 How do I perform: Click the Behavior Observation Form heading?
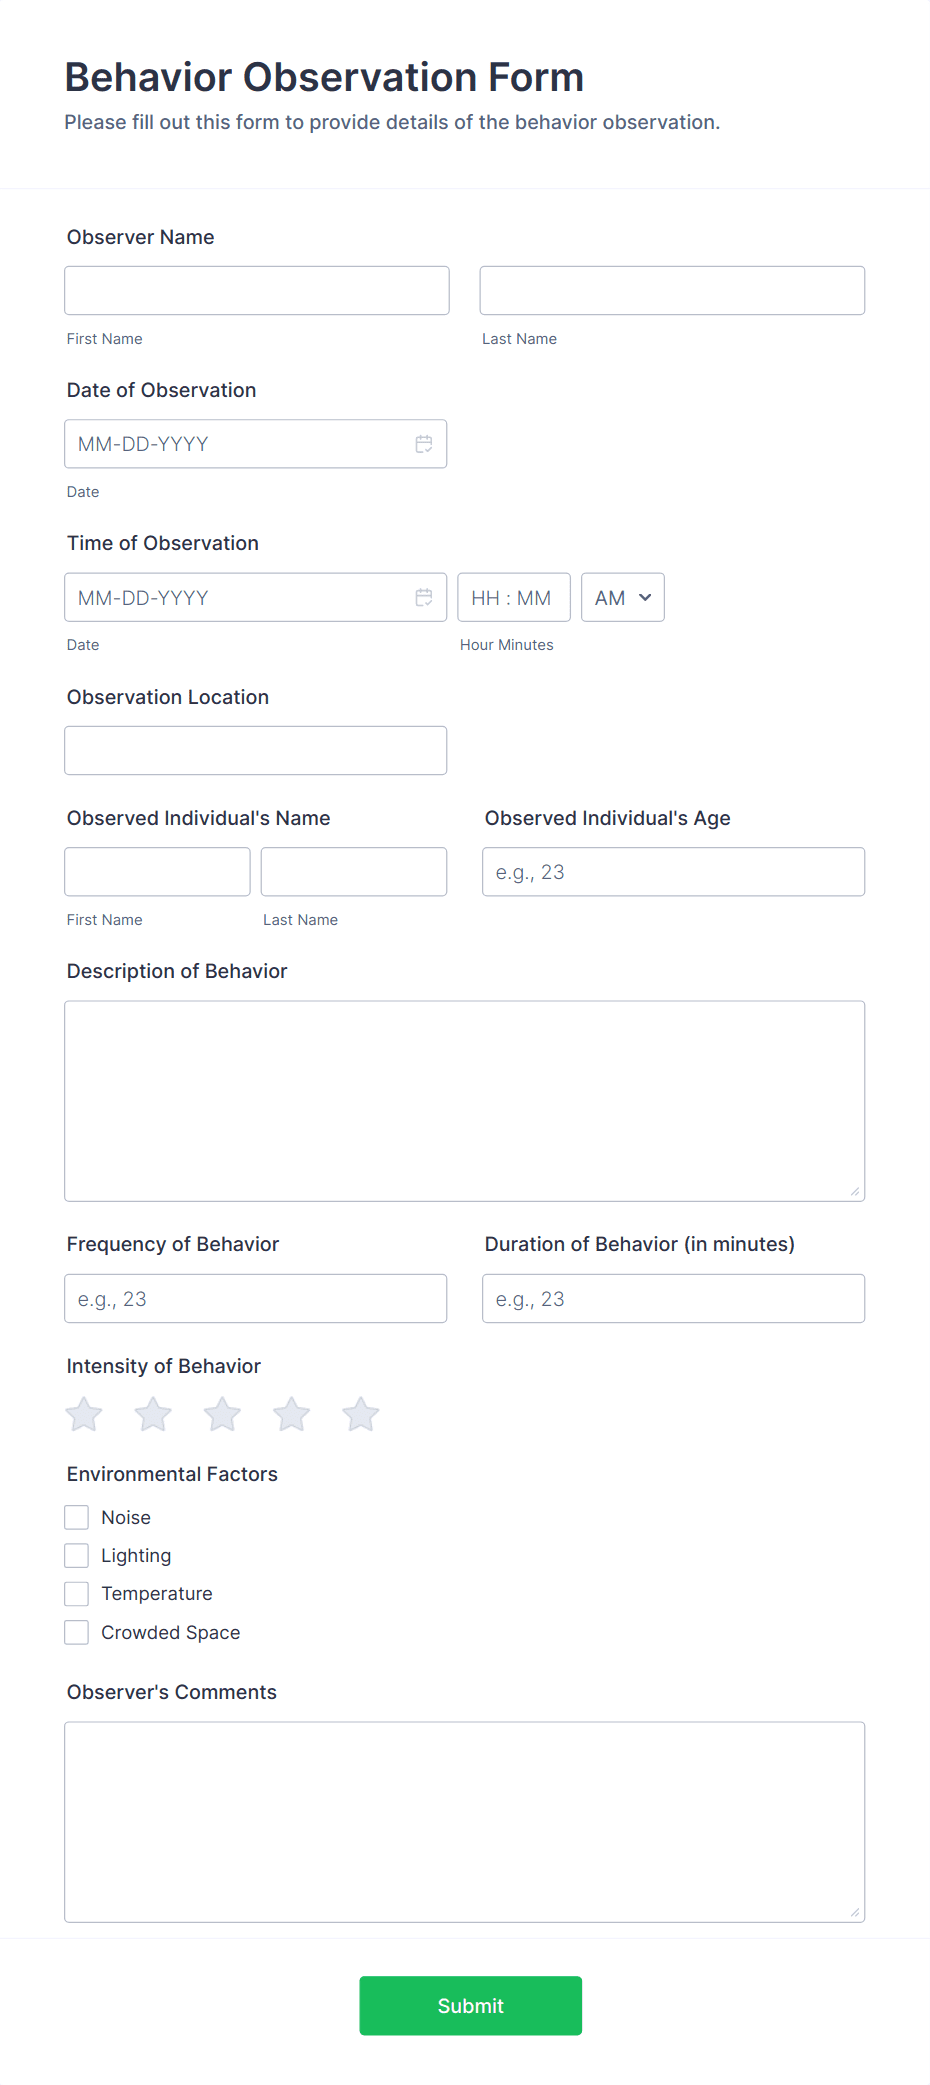click(324, 77)
